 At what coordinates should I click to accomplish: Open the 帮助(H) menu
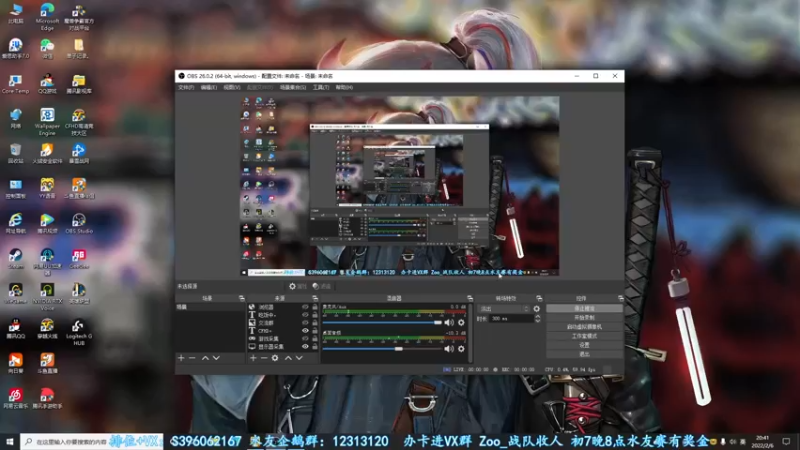(344, 88)
